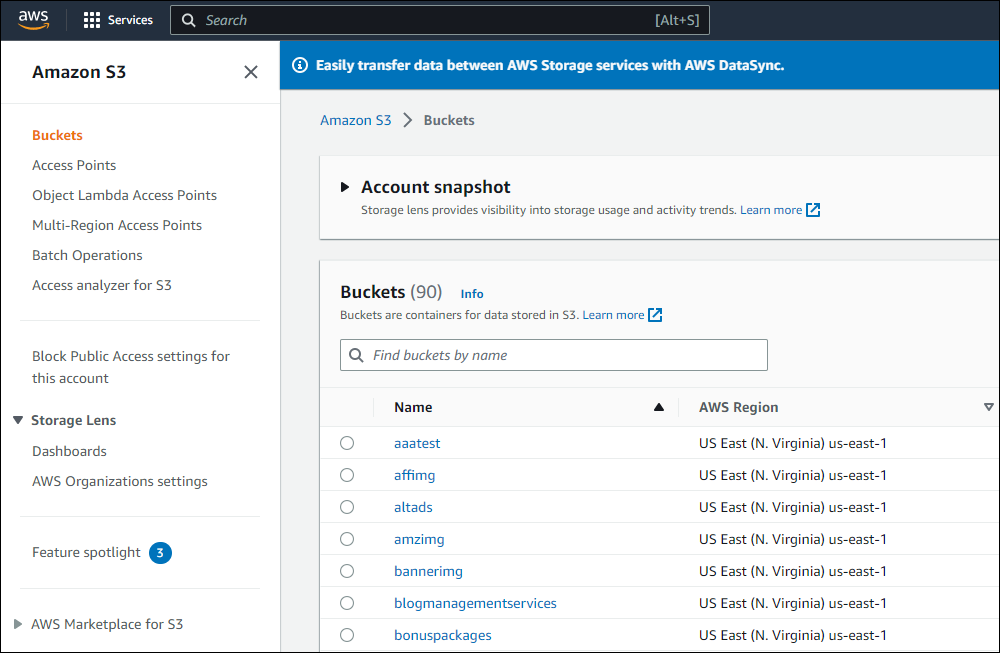Collapse the Storage Lens section
Screen dimensions: 1000x653
18,420
